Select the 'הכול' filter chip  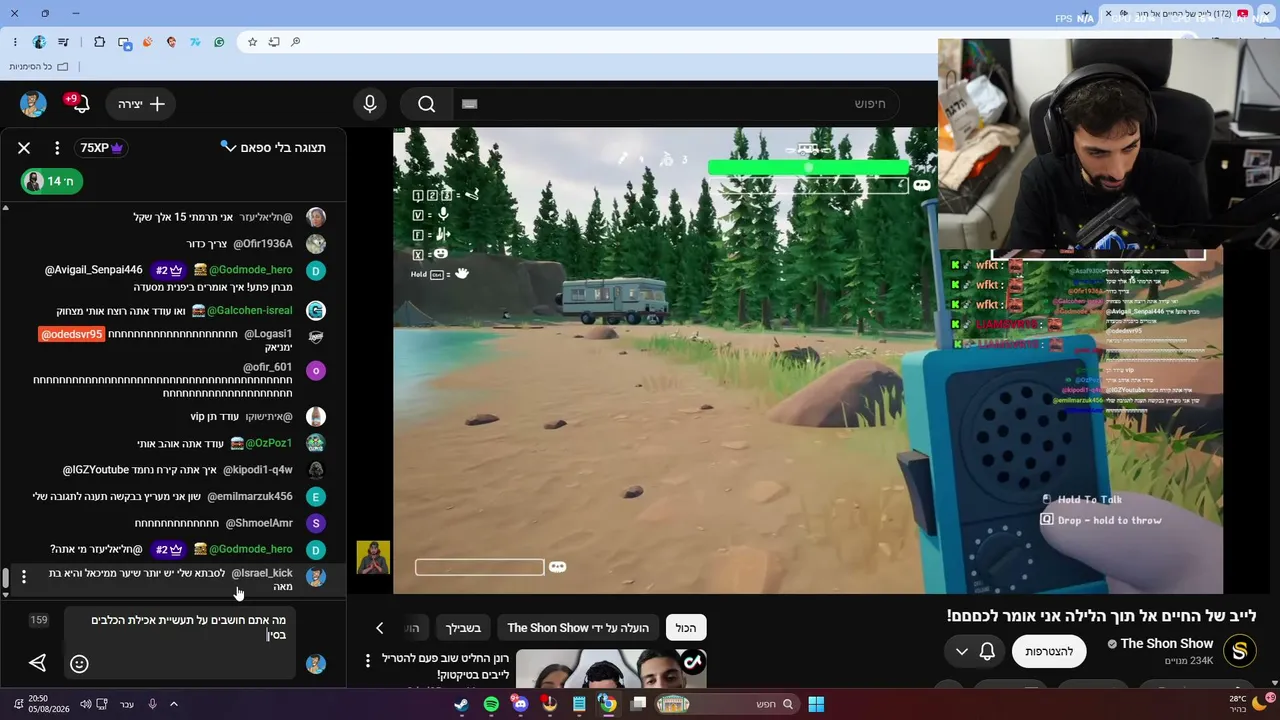click(686, 628)
